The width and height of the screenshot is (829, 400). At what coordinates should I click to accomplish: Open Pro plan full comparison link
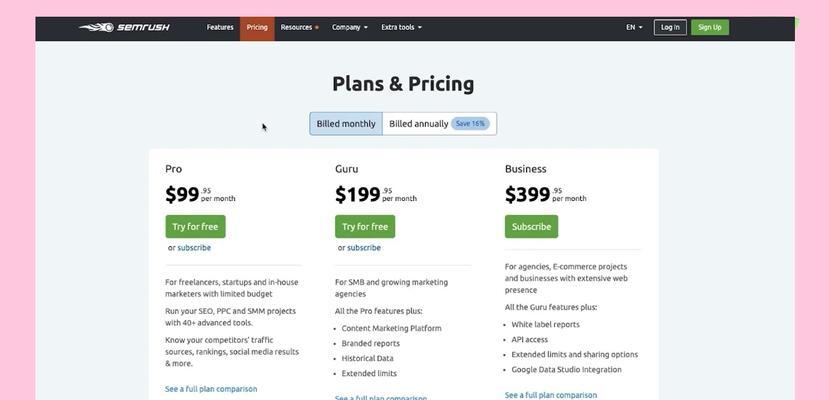coord(211,389)
